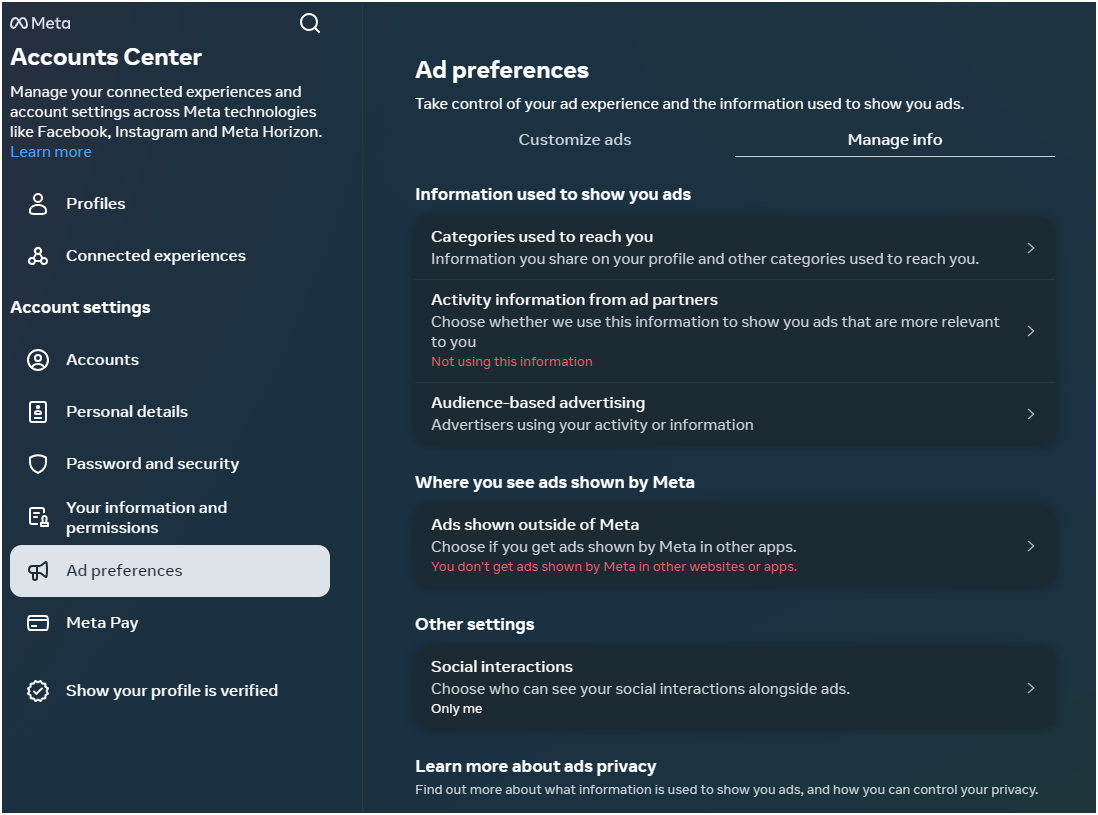Select the Password and security shield icon
The width and height of the screenshot is (1098, 815).
[x=37, y=463]
